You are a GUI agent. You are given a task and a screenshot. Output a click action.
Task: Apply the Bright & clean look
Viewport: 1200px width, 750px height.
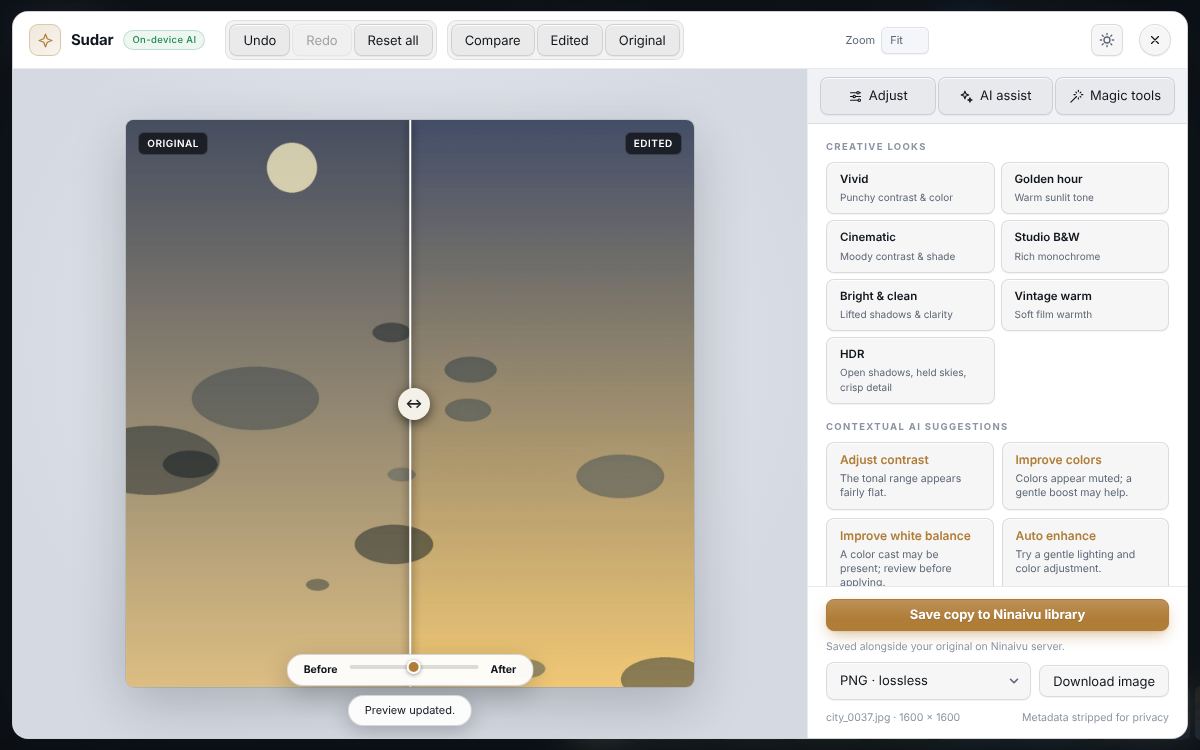910,305
